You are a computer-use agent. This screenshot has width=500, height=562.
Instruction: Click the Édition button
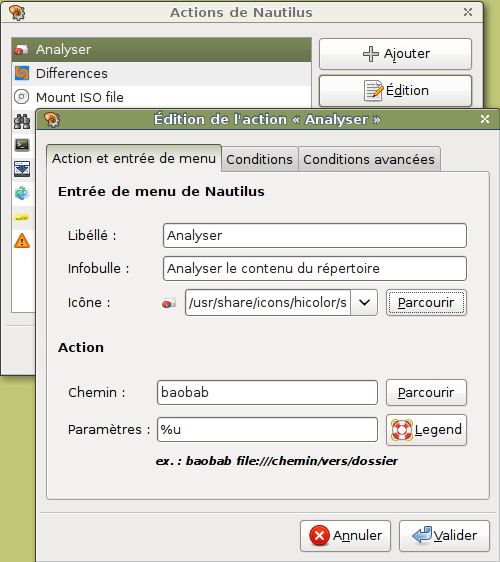pyautogui.click(x=395, y=91)
